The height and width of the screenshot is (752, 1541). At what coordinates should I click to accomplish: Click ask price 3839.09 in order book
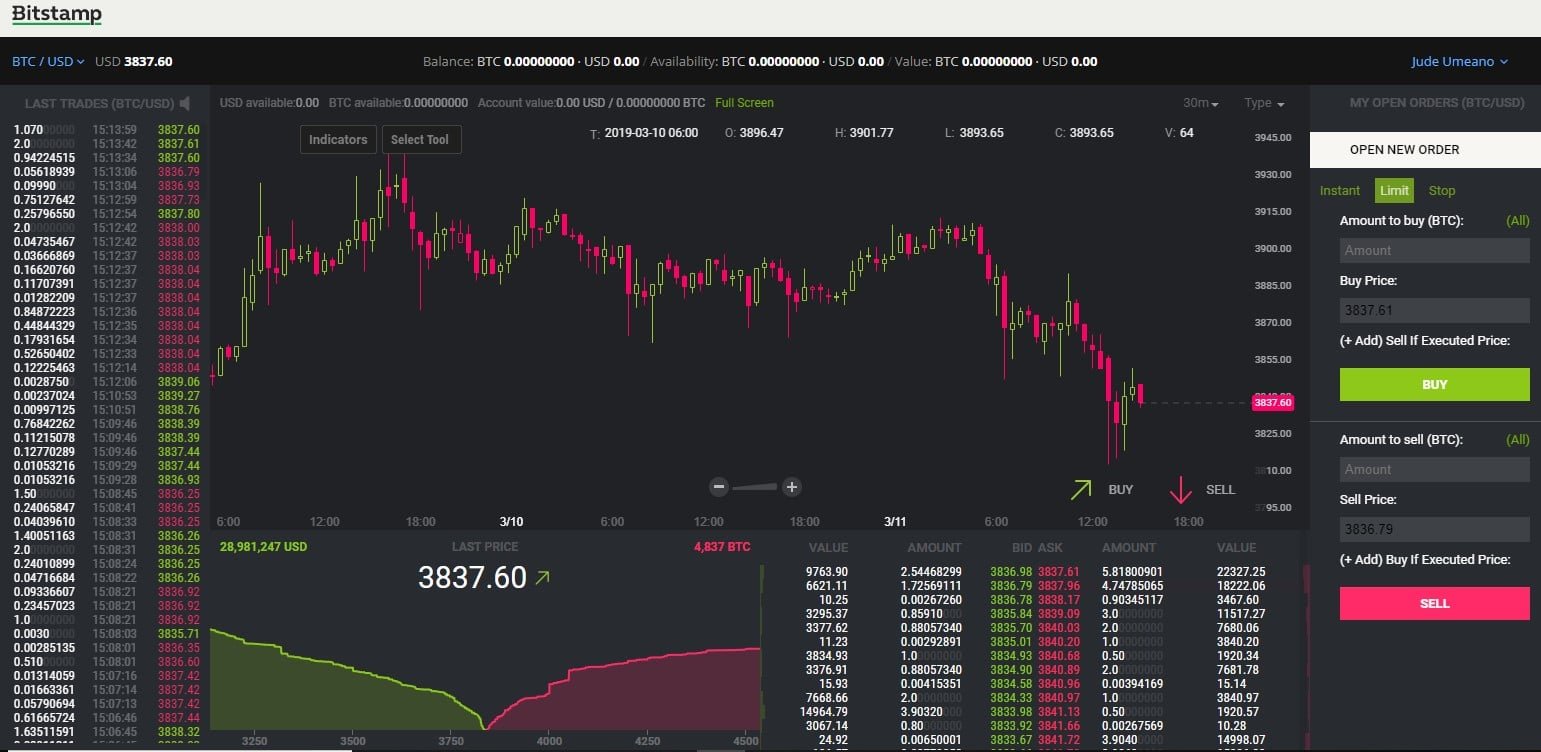(x=1058, y=613)
